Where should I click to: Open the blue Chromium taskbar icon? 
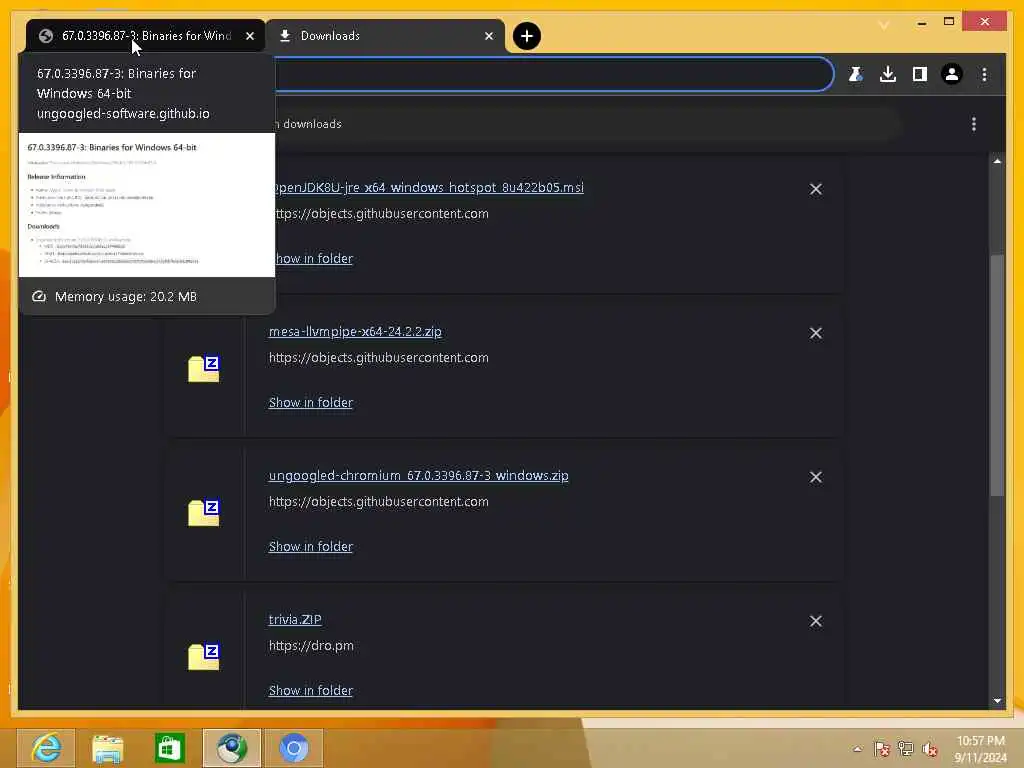pos(294,748)
